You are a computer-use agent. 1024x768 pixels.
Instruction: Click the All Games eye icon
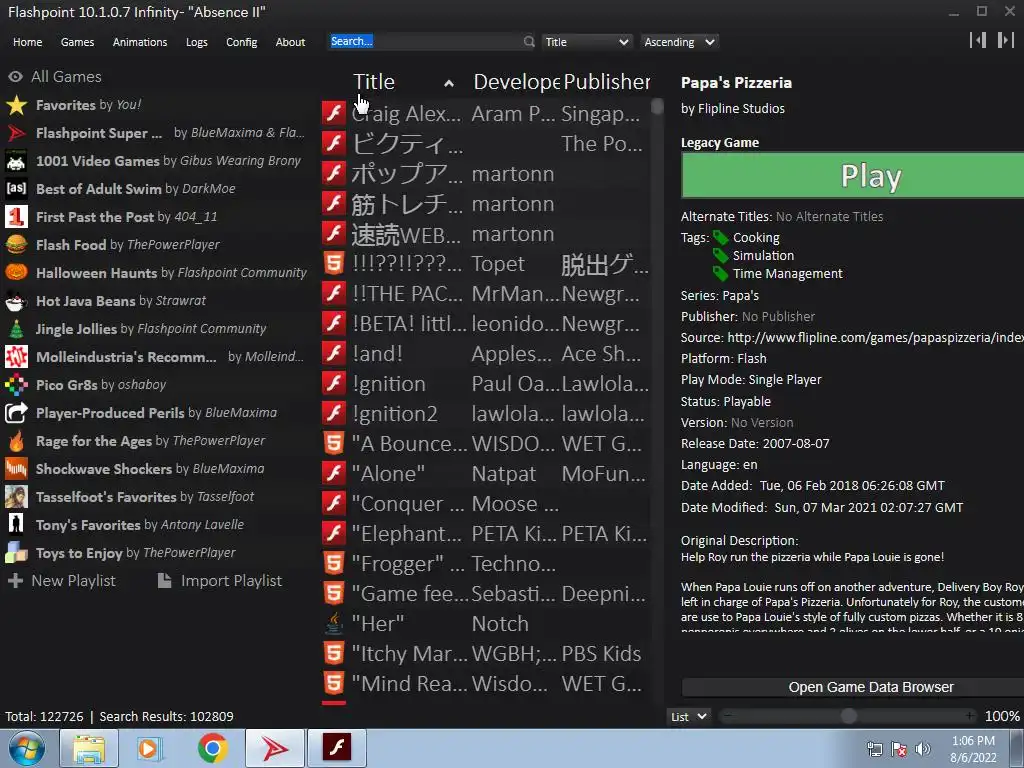[x=16, y=76]
